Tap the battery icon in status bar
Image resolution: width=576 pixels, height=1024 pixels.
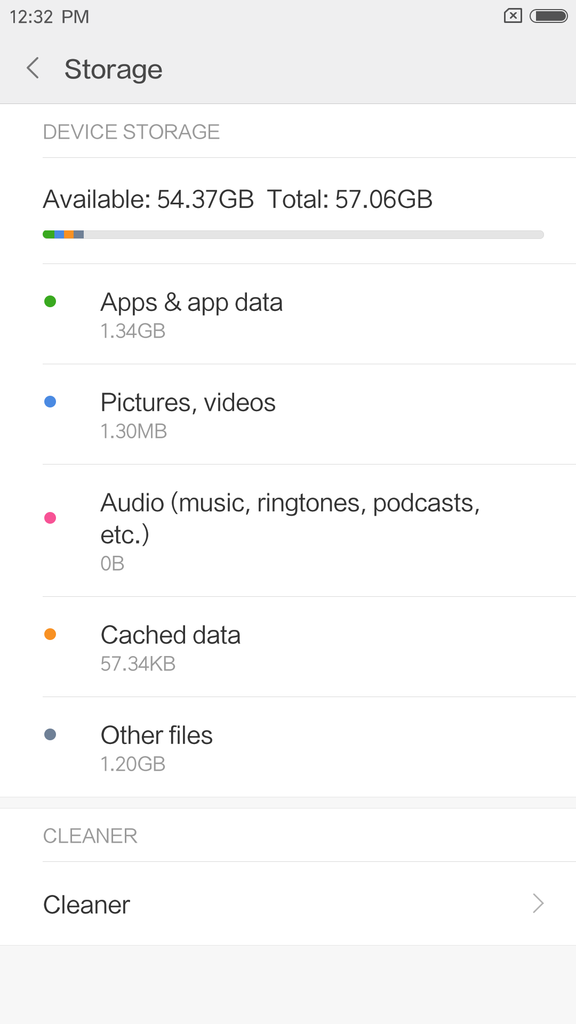coord(549,16)
